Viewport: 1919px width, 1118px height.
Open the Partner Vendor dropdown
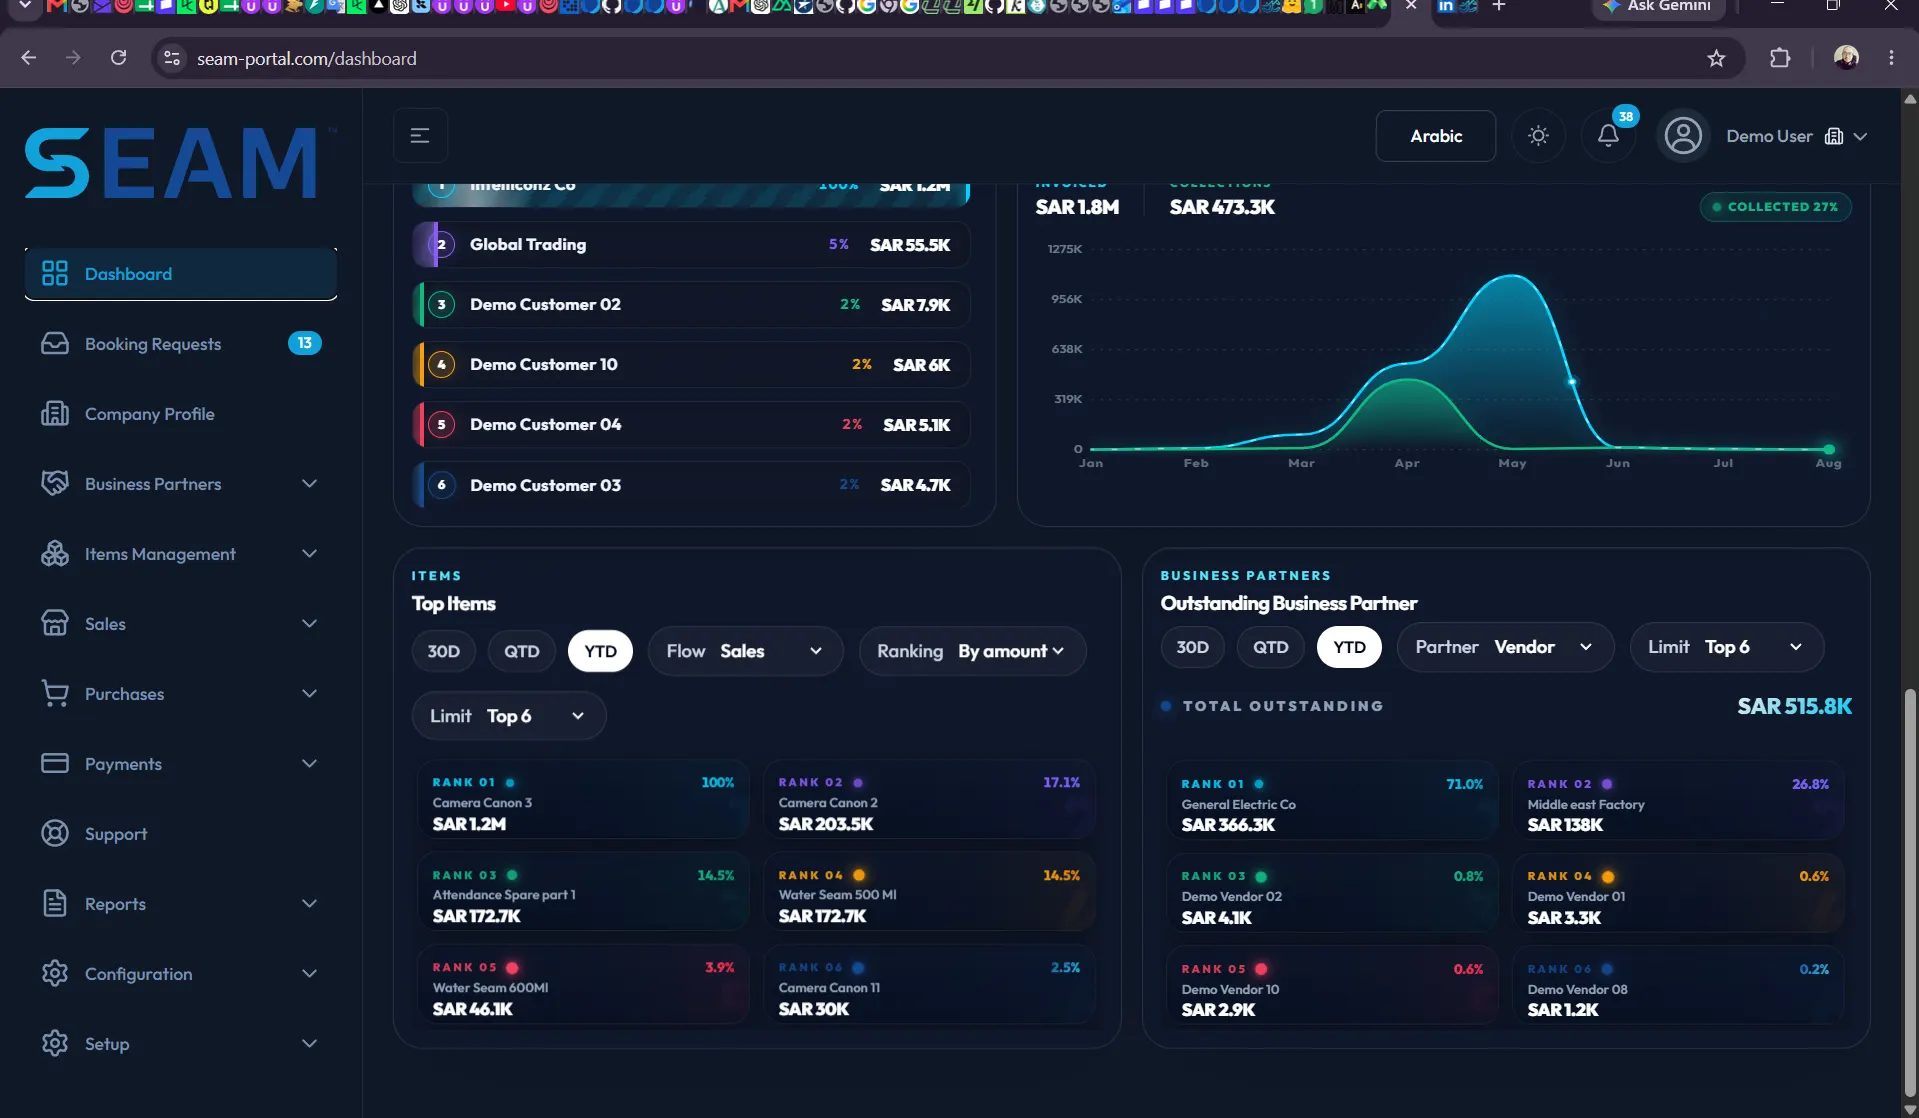(1505, 647)
